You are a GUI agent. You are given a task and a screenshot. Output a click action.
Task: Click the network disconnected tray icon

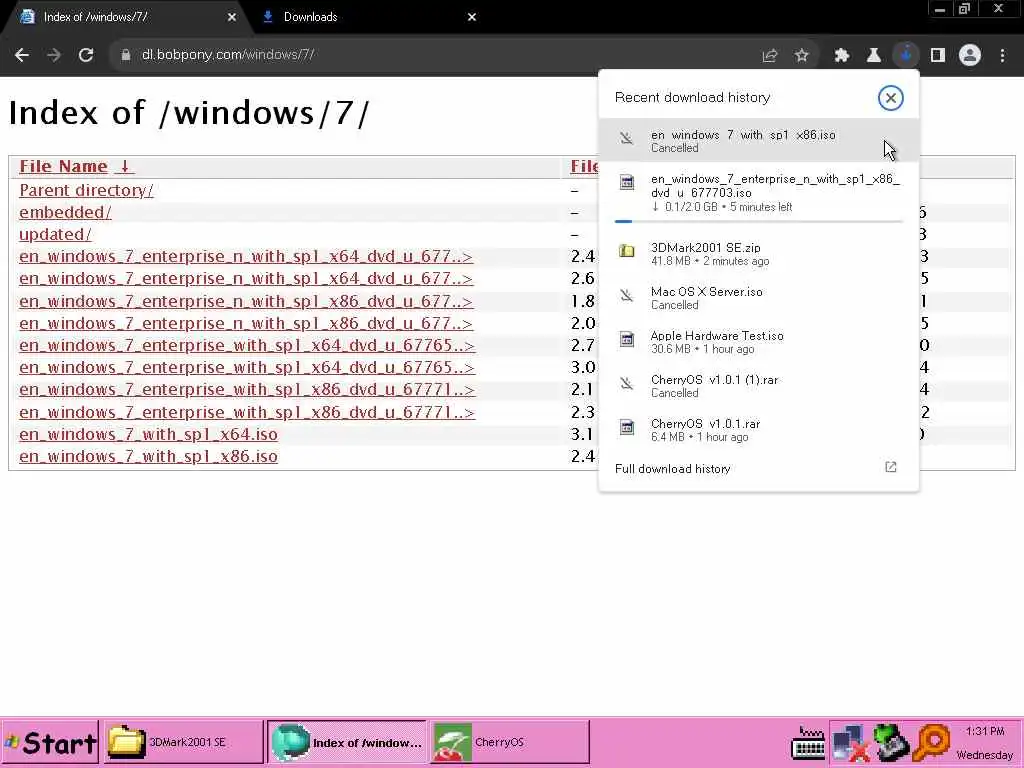tap(850, 744)
